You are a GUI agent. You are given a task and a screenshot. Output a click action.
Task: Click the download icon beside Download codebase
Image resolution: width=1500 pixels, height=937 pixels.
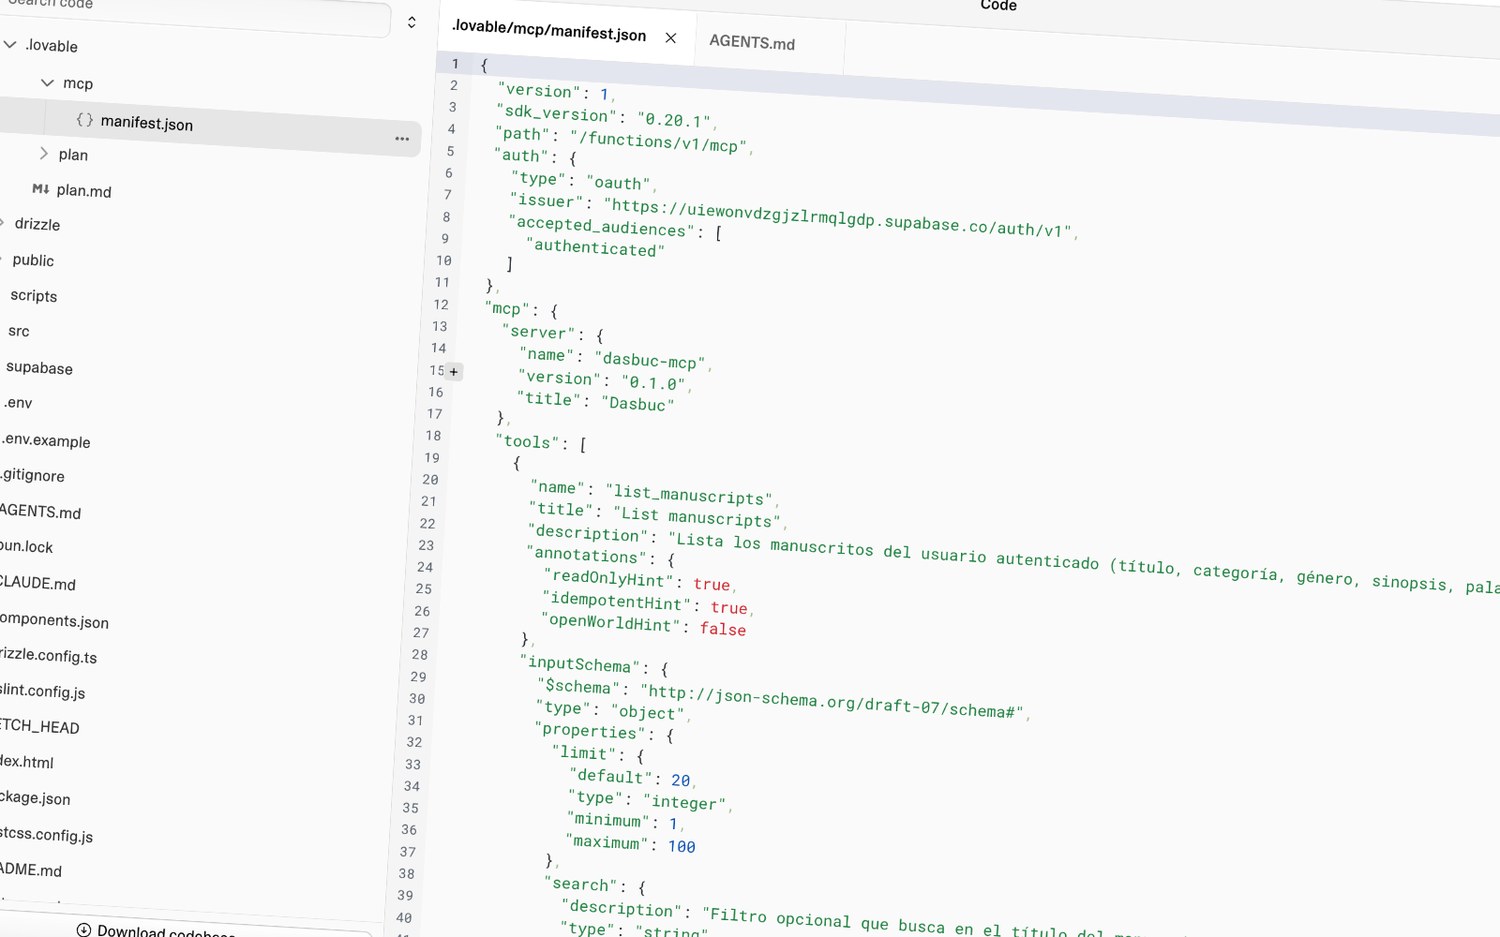[x=84, y=929]
